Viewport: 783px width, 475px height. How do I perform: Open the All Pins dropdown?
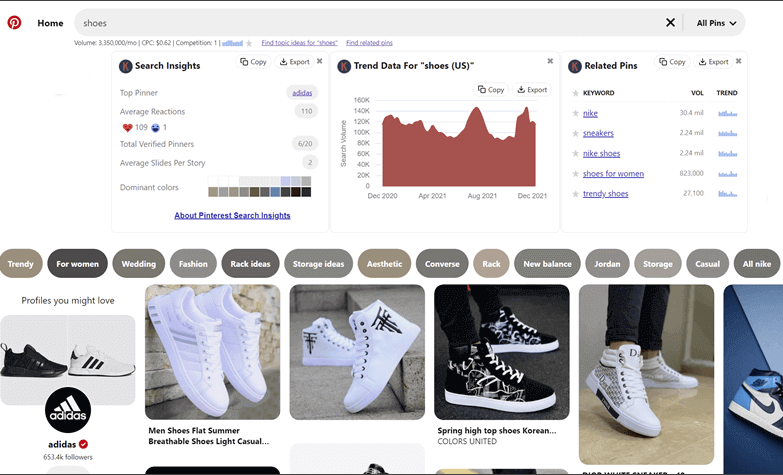pyautogui.click(x=716, y=23)
